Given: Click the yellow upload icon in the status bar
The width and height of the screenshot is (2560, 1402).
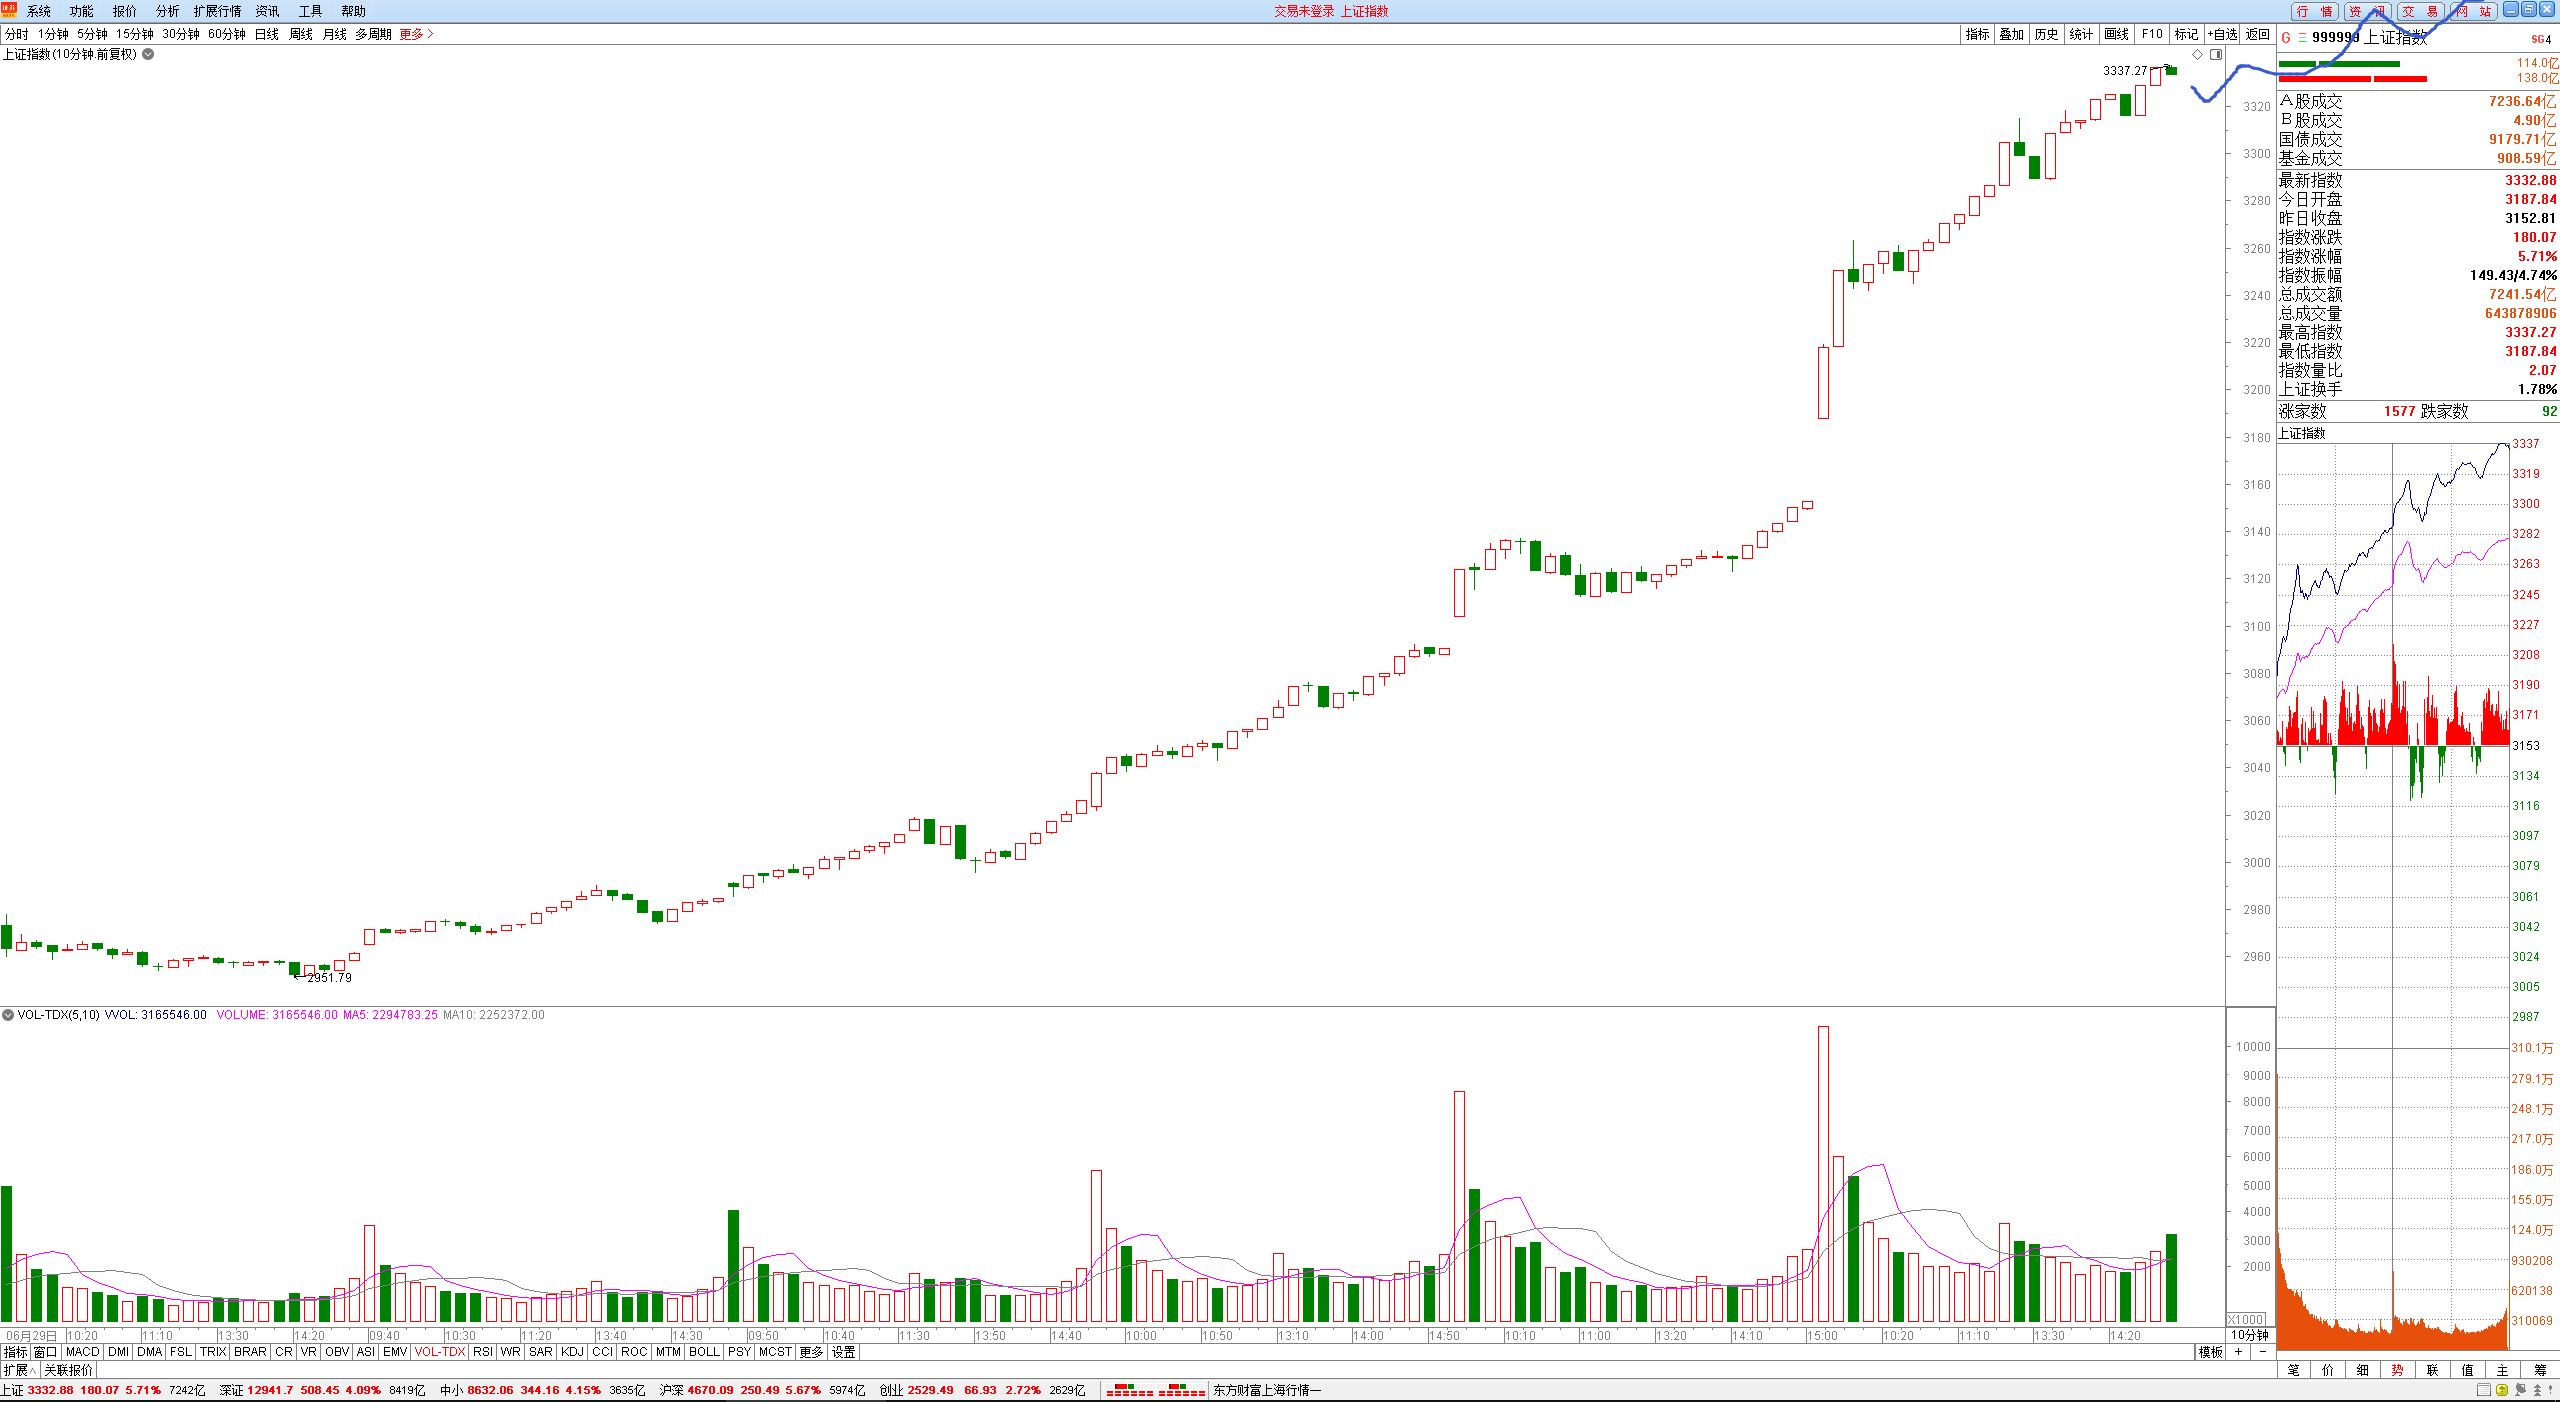Looking at the screenshot, I should (x=2502, y=1390).
